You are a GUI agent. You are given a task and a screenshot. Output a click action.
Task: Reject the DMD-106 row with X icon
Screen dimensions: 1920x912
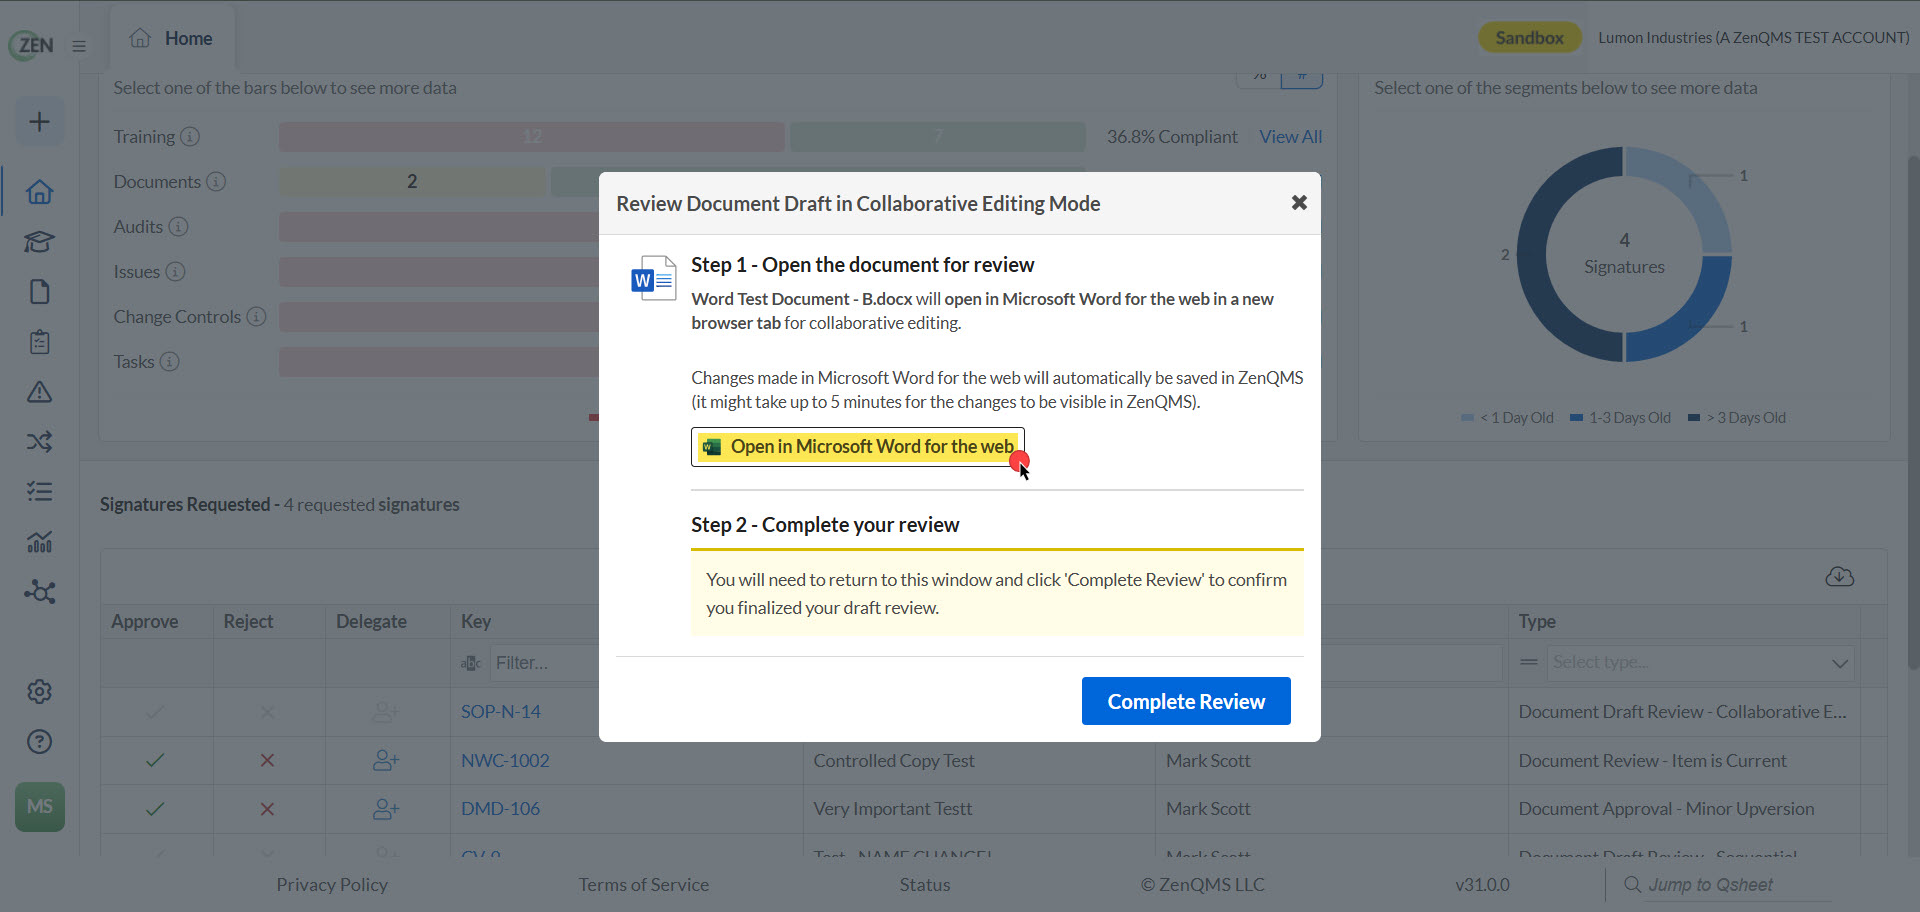coord(267,809)
